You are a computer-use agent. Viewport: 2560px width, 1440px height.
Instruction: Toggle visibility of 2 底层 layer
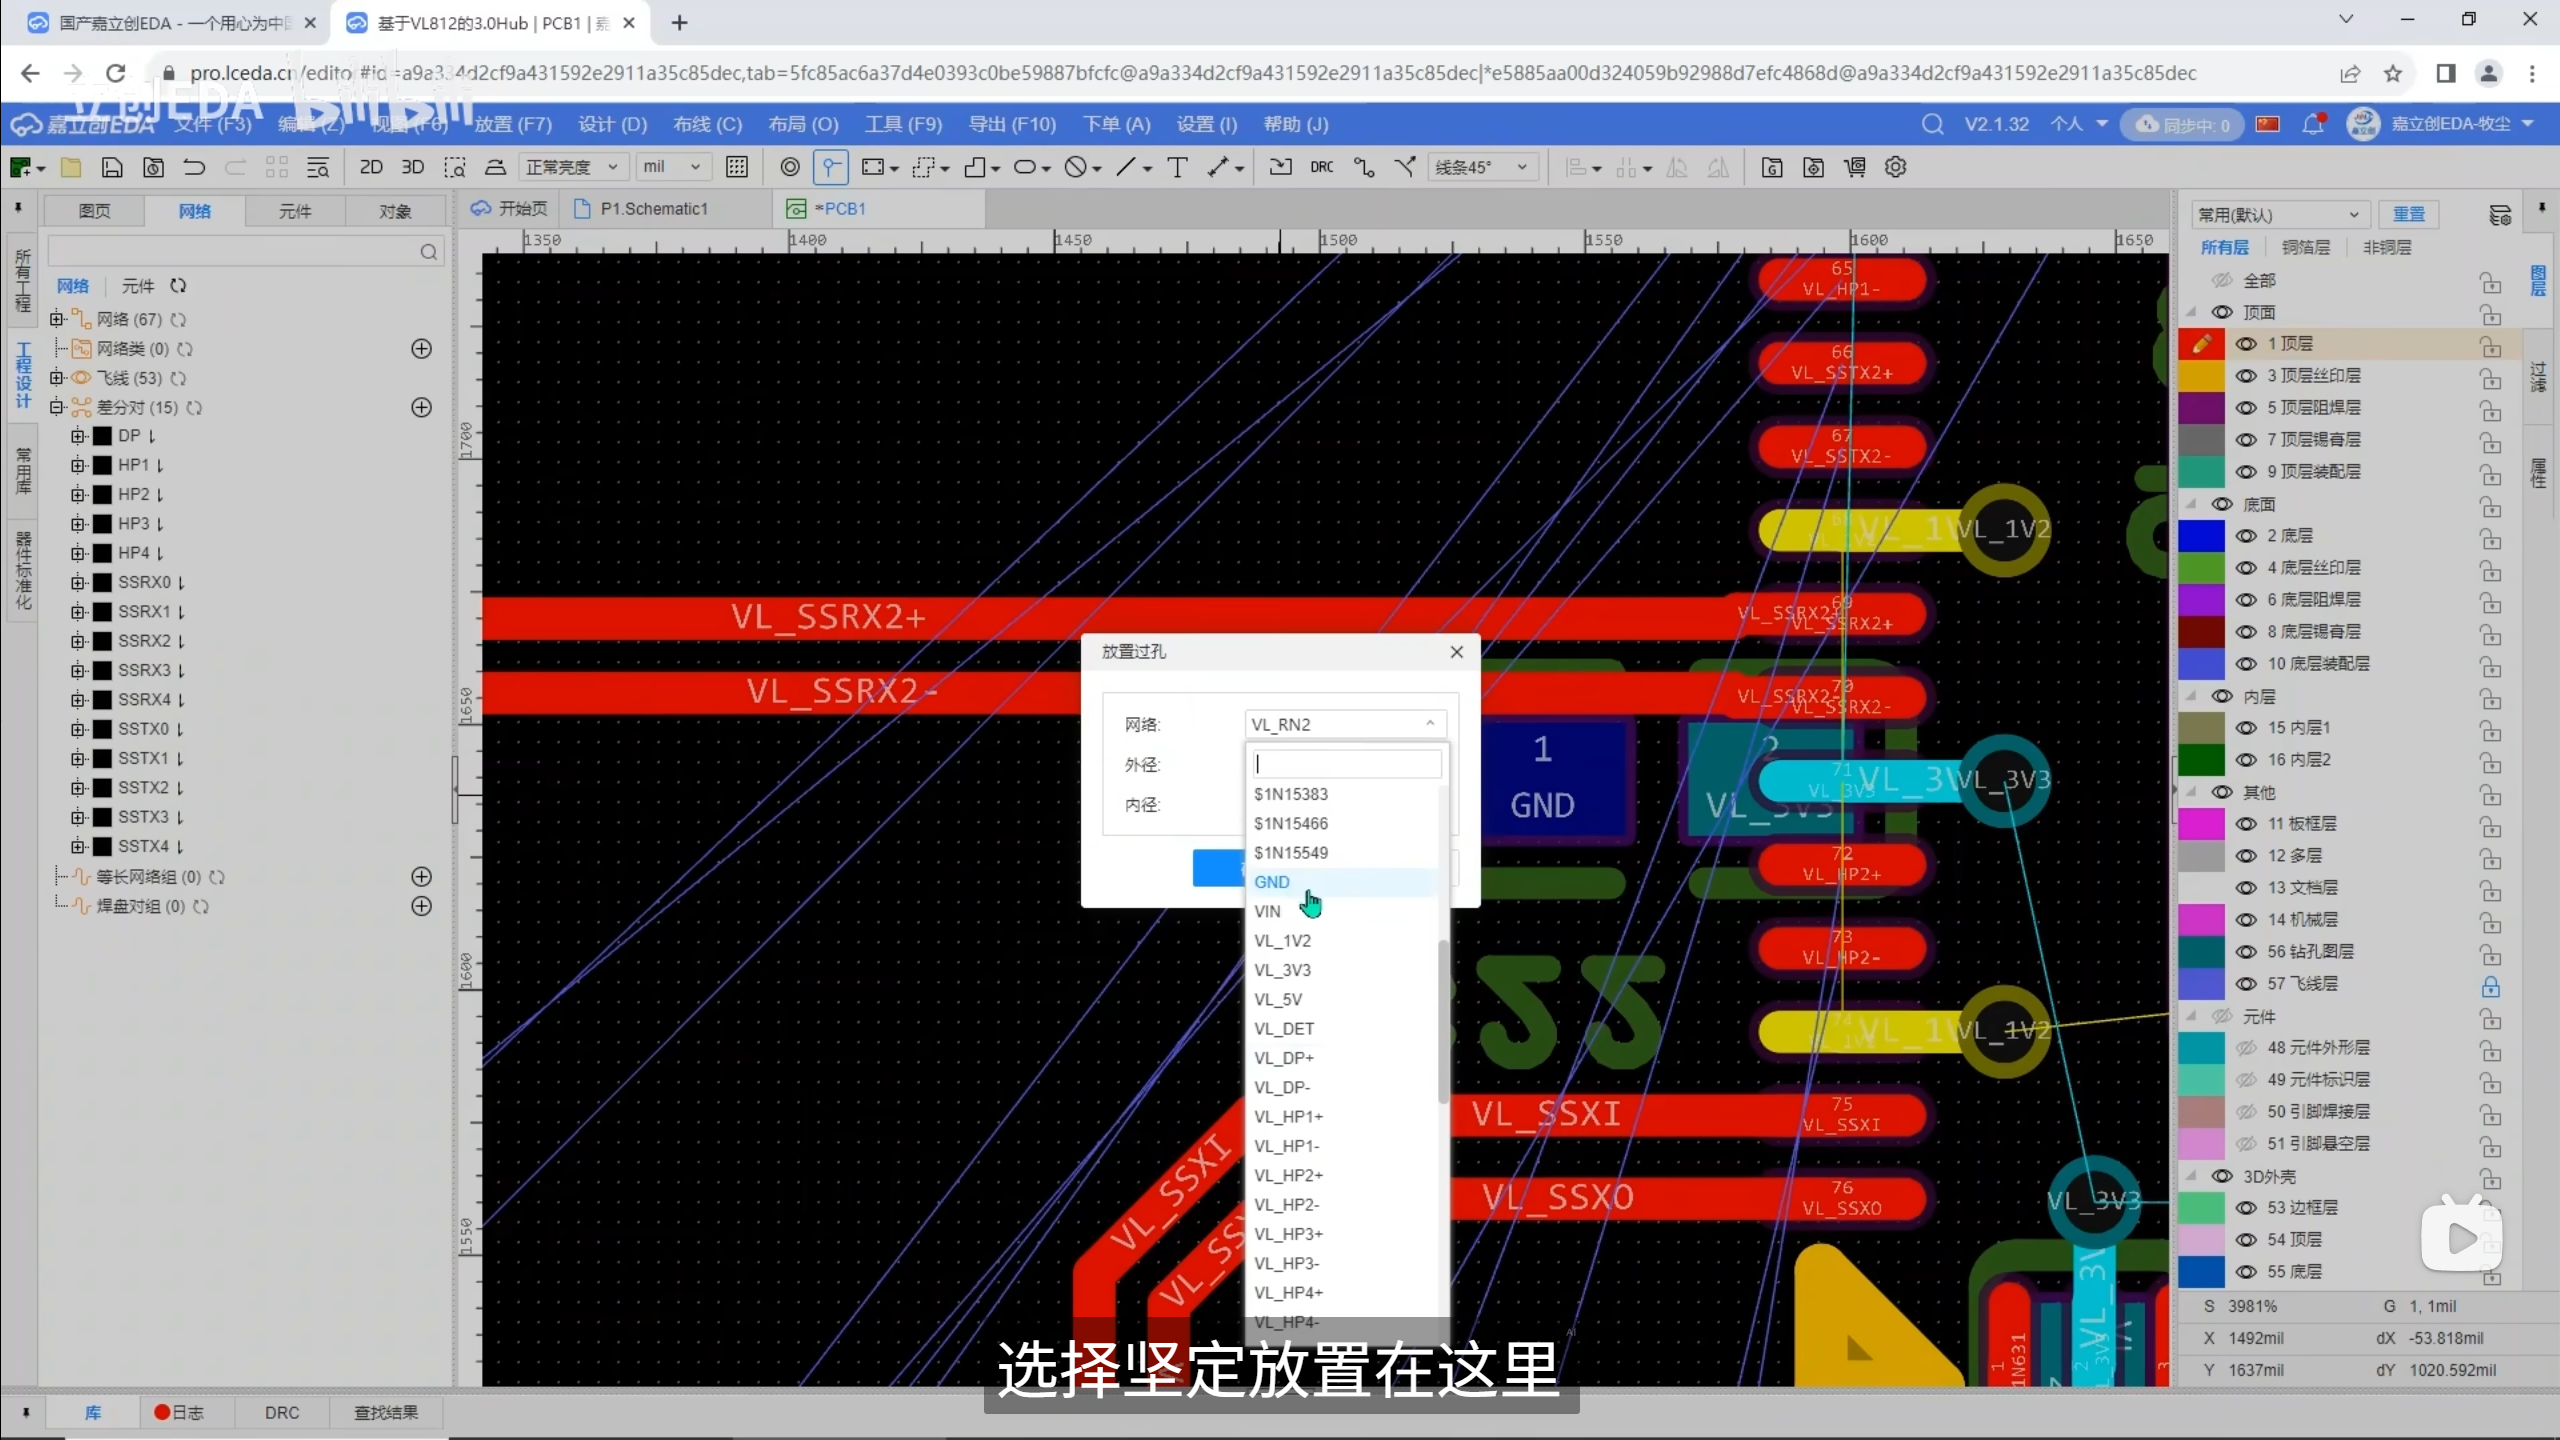tap(2246, 536)
